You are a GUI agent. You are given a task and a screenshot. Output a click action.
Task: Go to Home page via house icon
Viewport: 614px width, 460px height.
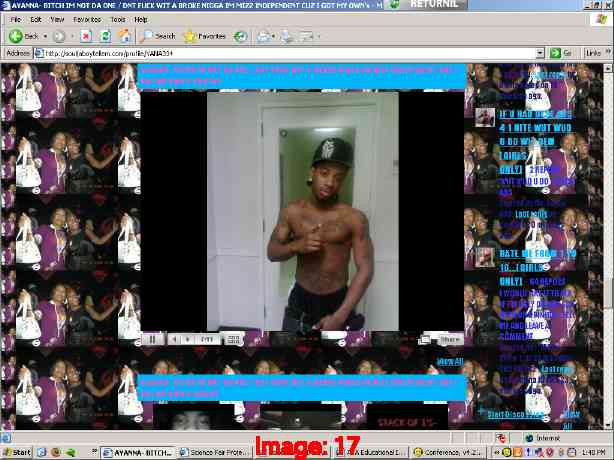[x=125, y=36]
